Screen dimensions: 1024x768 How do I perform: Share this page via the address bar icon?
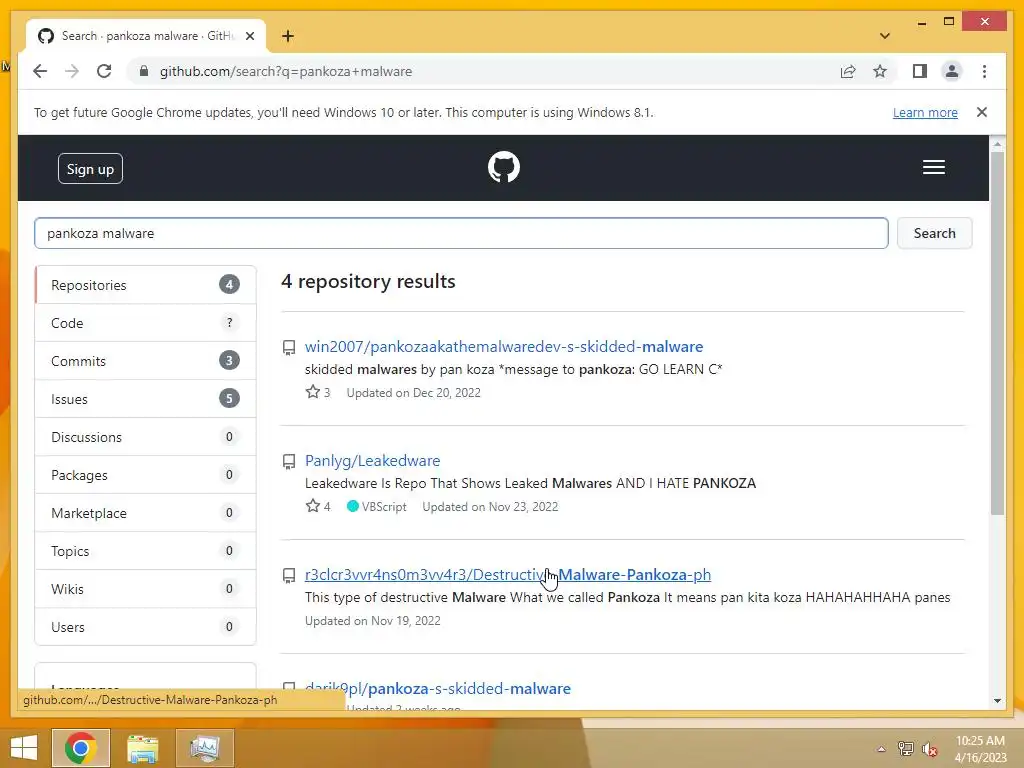(x=848, y=71)
